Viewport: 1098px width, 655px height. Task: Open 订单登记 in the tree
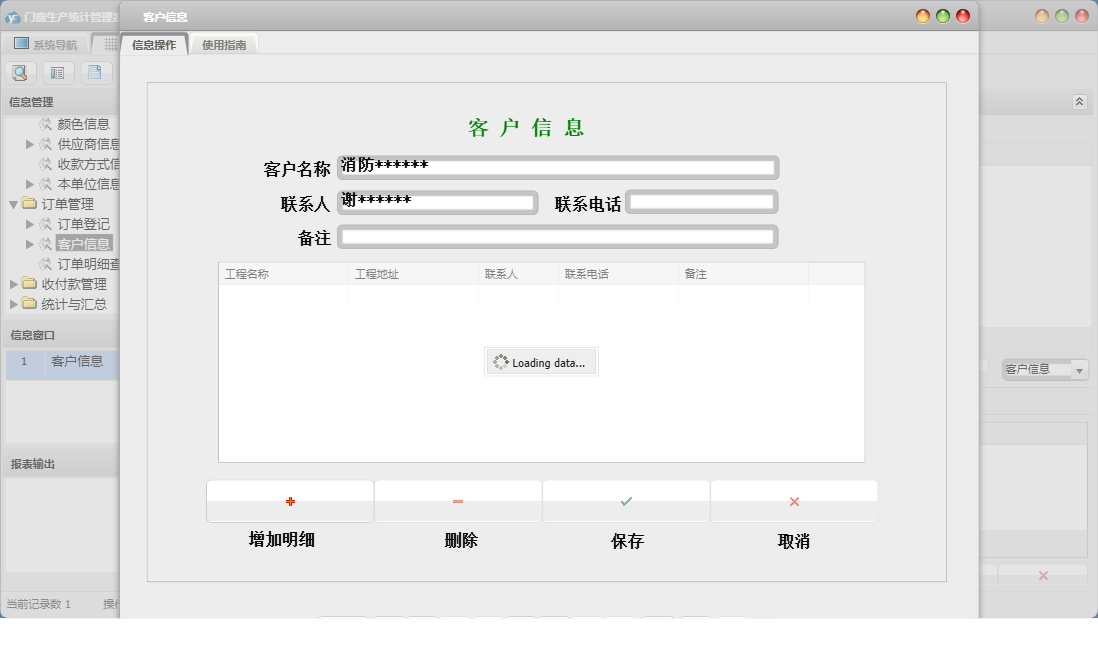click(83, 224)
